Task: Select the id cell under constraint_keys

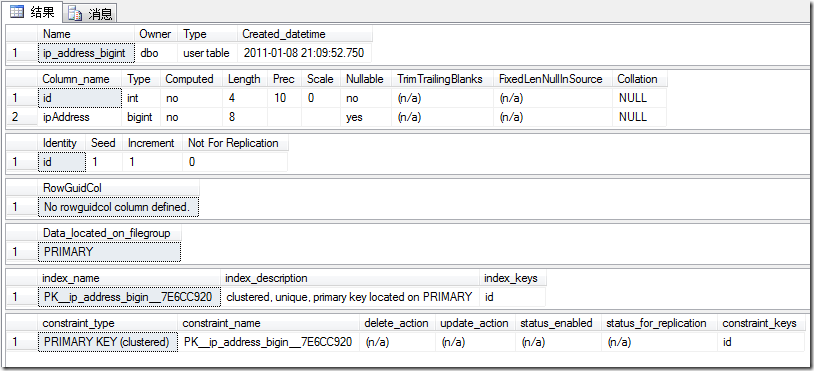Action: pyautogui.click(x=761, y=342)
